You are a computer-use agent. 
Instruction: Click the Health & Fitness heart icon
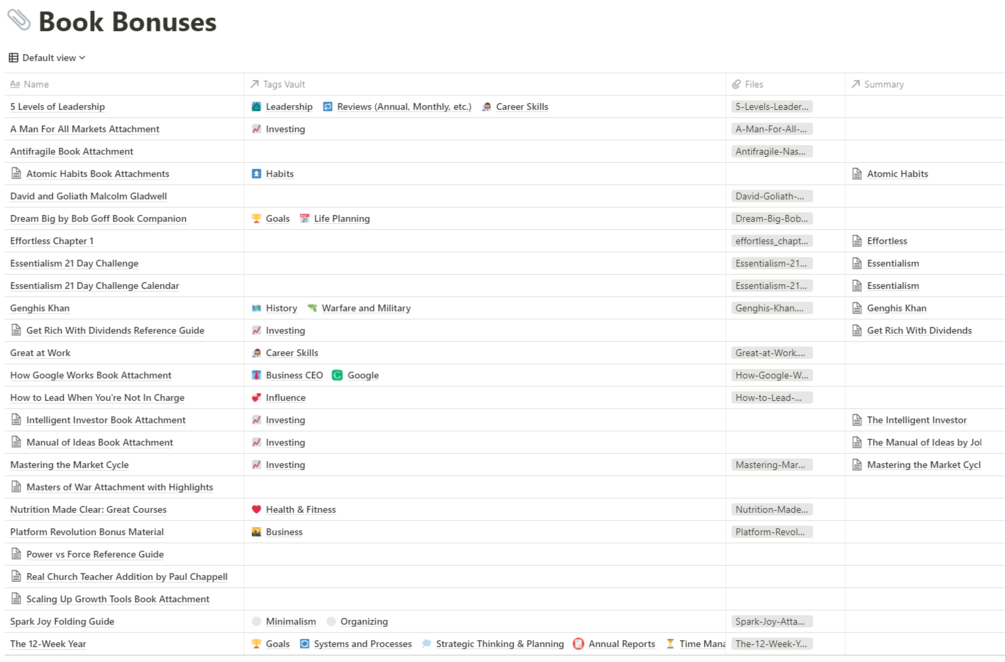click(x=256, y=510)
